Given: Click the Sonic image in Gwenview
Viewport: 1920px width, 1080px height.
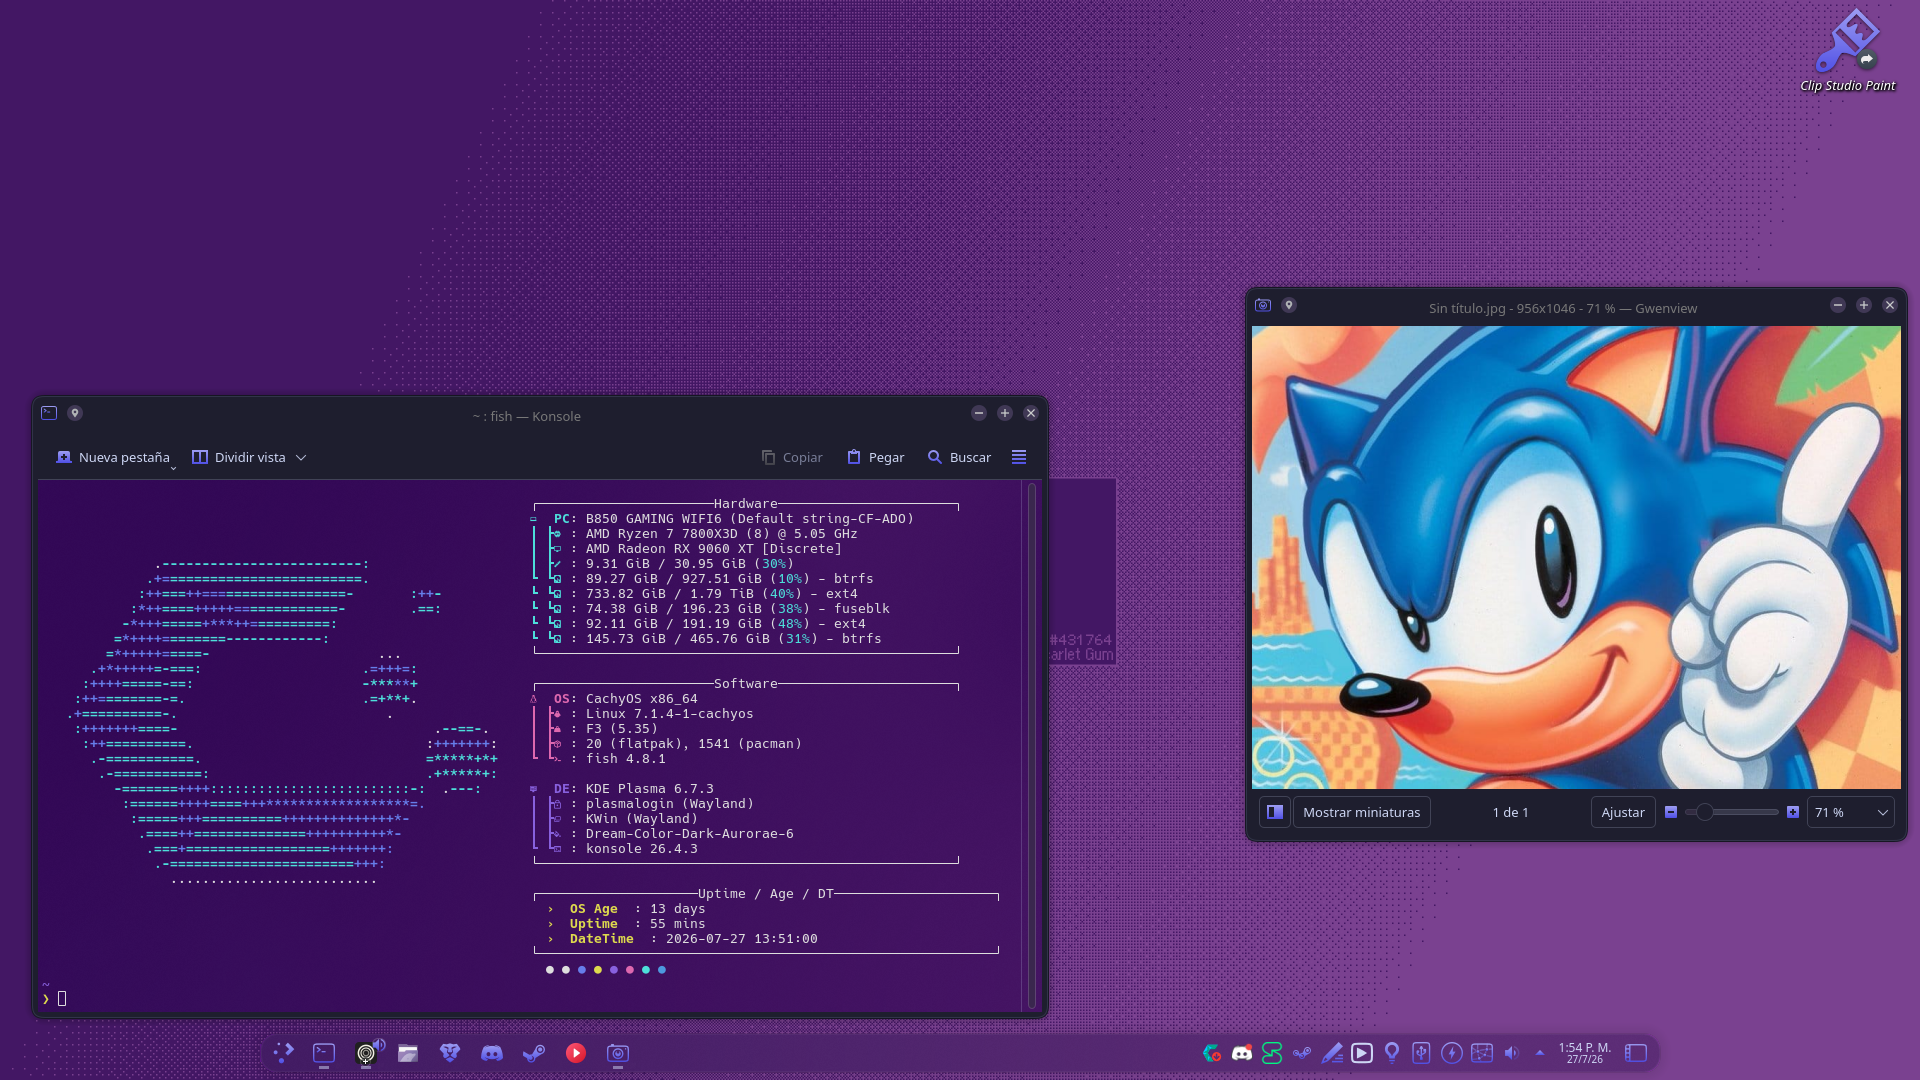Looking at the screenshot, I should coord(1576,557).
